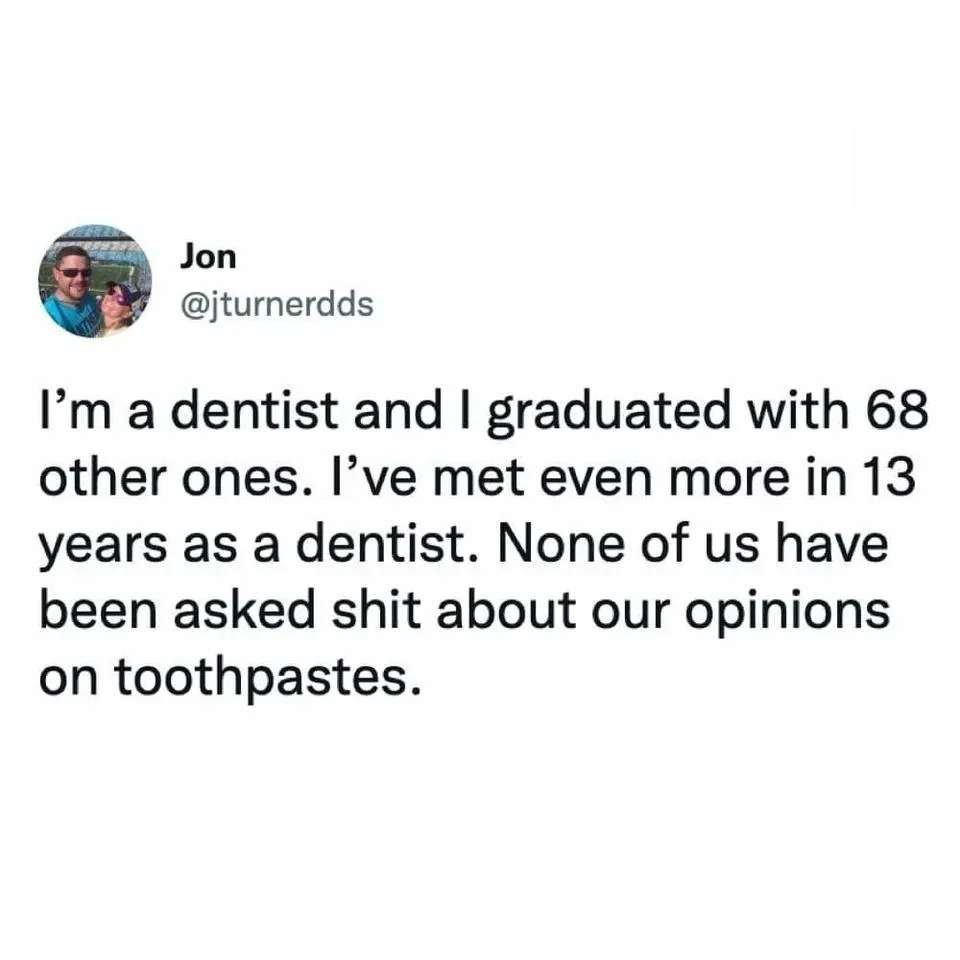Open Jon's circular profile picture
The width and height of the screenshot is (960, 960).
(x=94, y=281)
